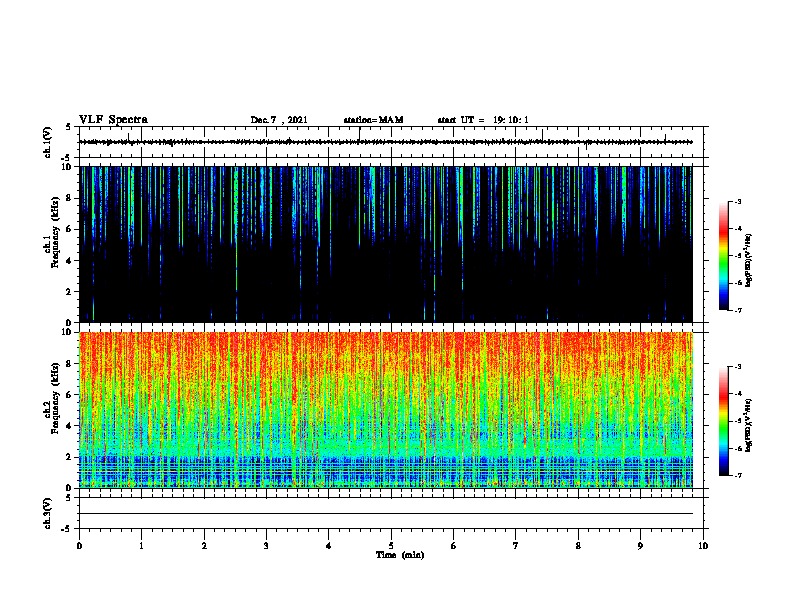Select the date text "Dec. 7, 2021"
The image size is (792, 612).
point(279,120)
